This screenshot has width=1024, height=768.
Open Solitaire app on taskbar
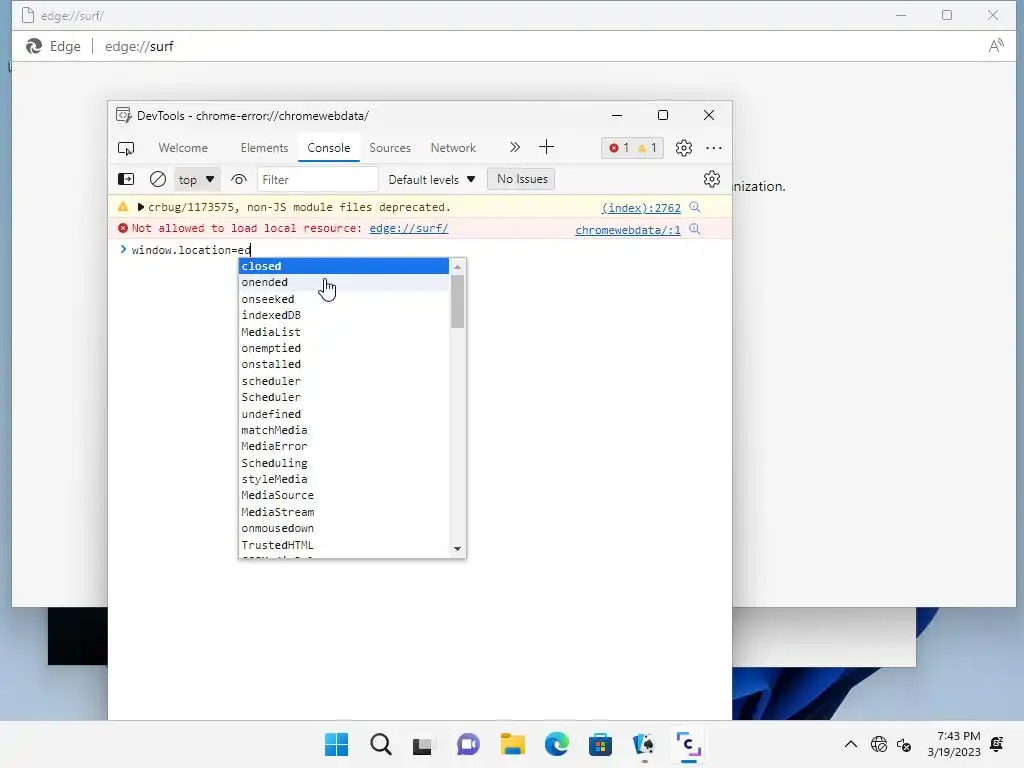[644, 744]
